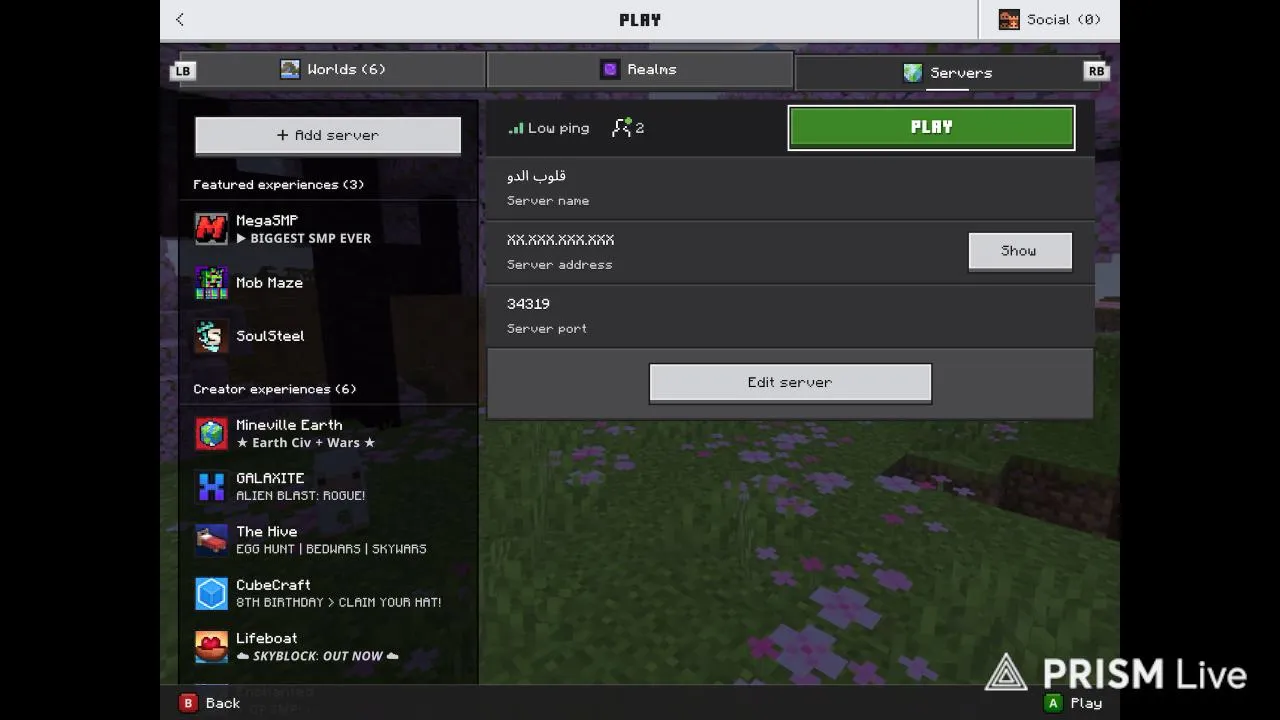Click the MegaSMP server icon

point(211,229)
